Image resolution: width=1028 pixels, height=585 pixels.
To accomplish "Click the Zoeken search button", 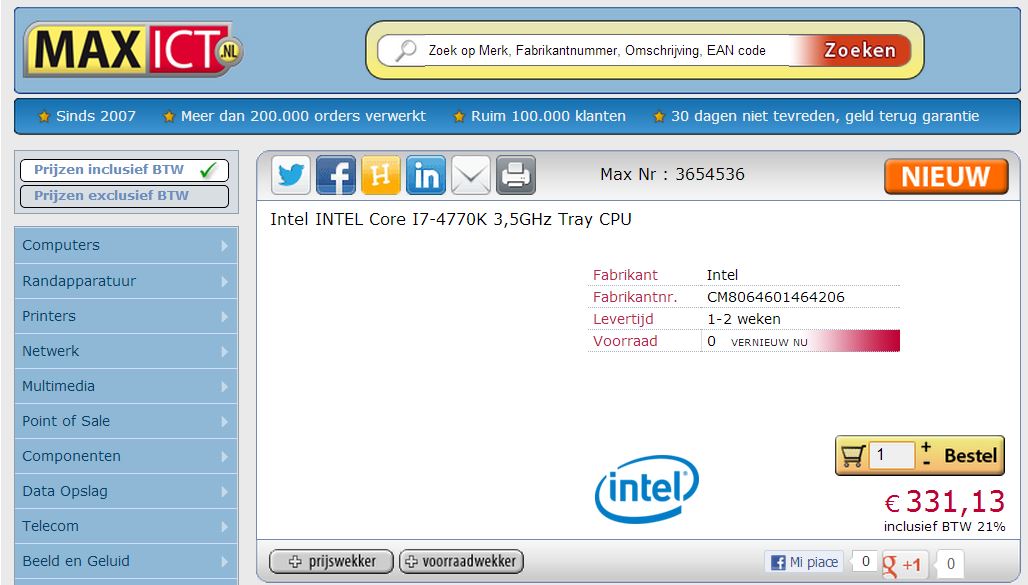I will point(859,50).
